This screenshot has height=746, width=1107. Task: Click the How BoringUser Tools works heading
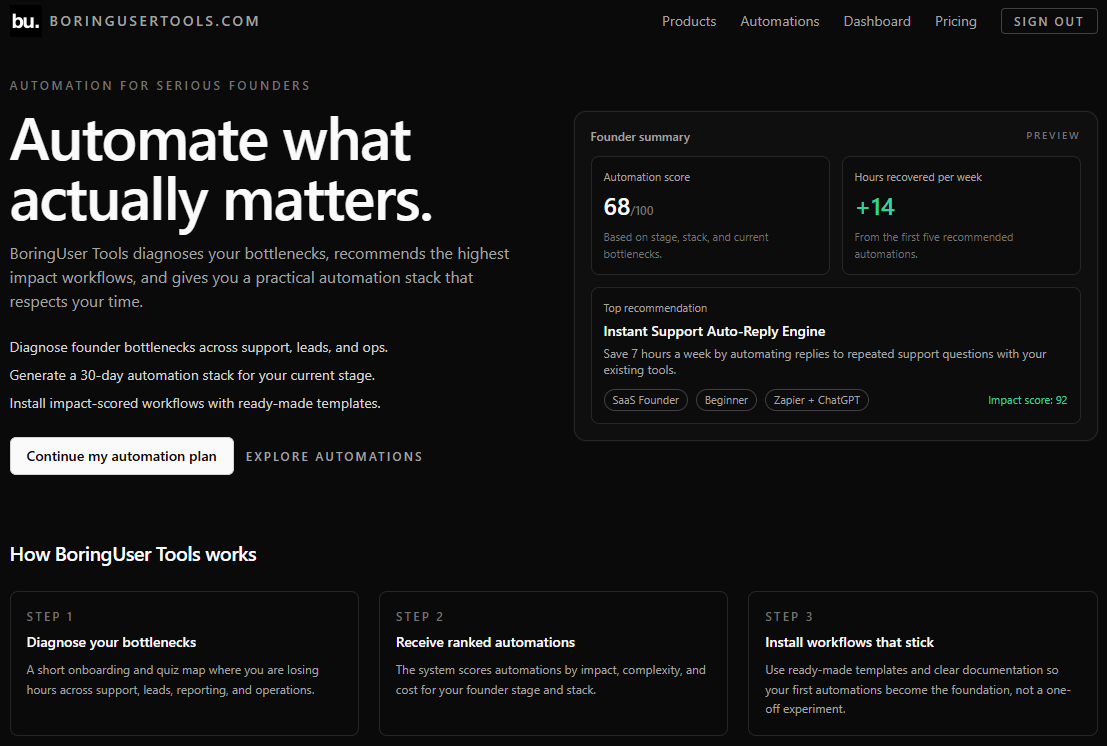[133, 554]
